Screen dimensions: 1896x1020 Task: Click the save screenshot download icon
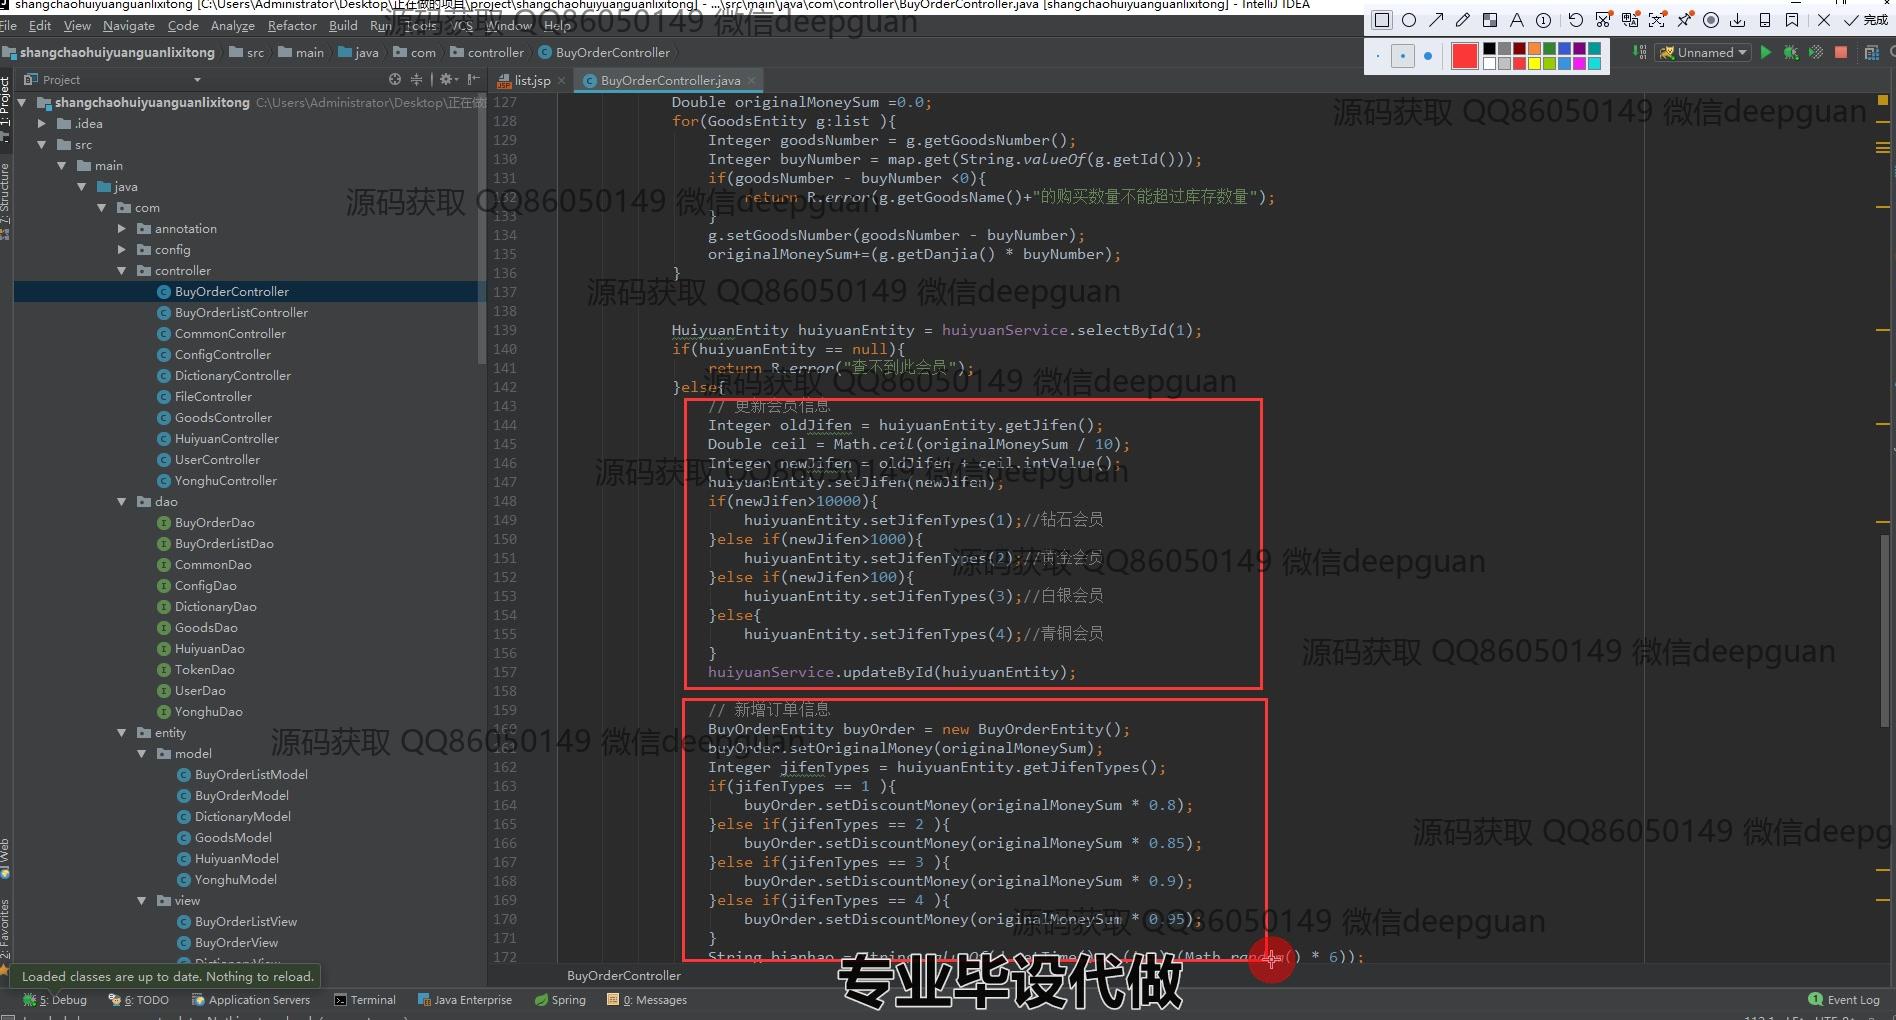coord(1738,20)
